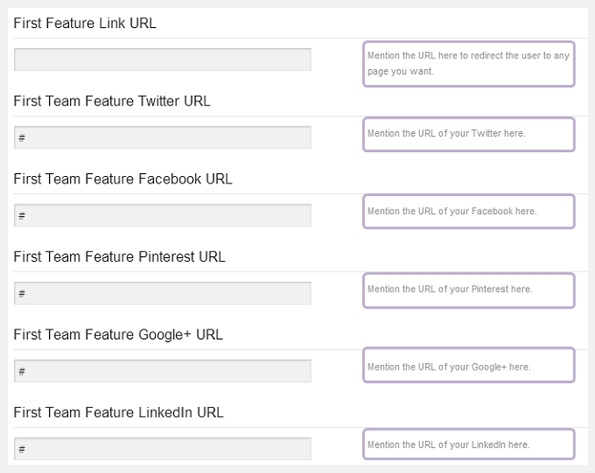Click the 'URL of your Twitter' hint box
Viewport: 595px width, 473px height.
(x=469, y=134)
